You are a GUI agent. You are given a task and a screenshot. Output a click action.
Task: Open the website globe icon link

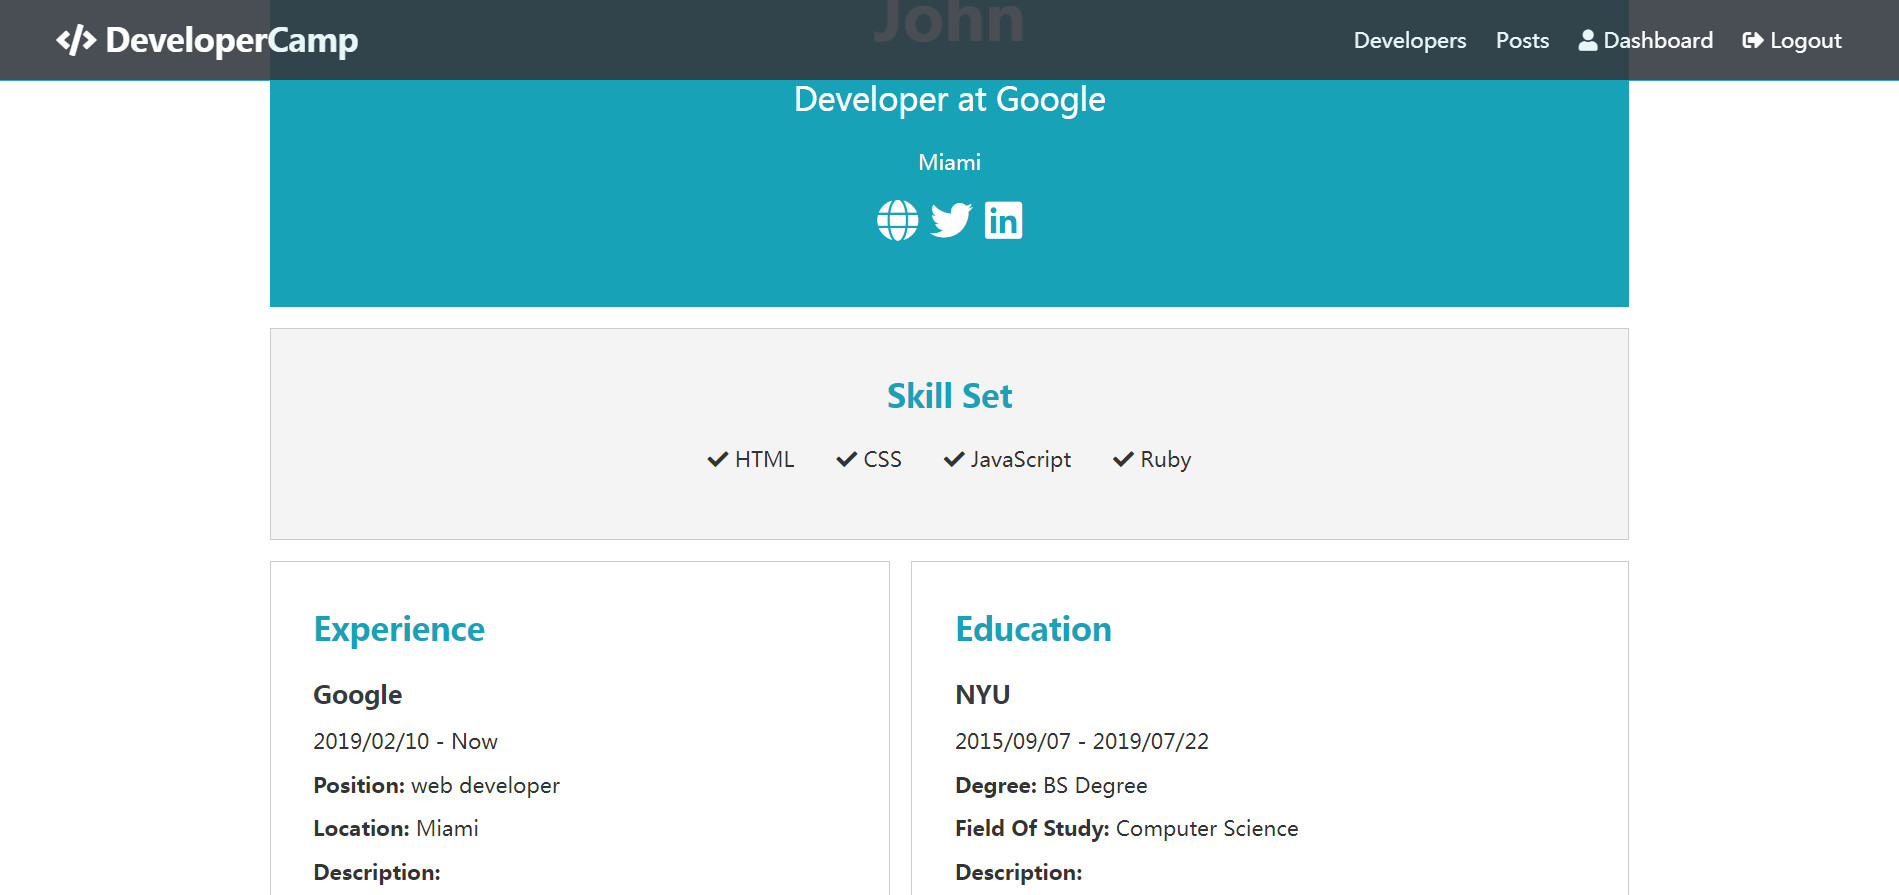point(897,221)
